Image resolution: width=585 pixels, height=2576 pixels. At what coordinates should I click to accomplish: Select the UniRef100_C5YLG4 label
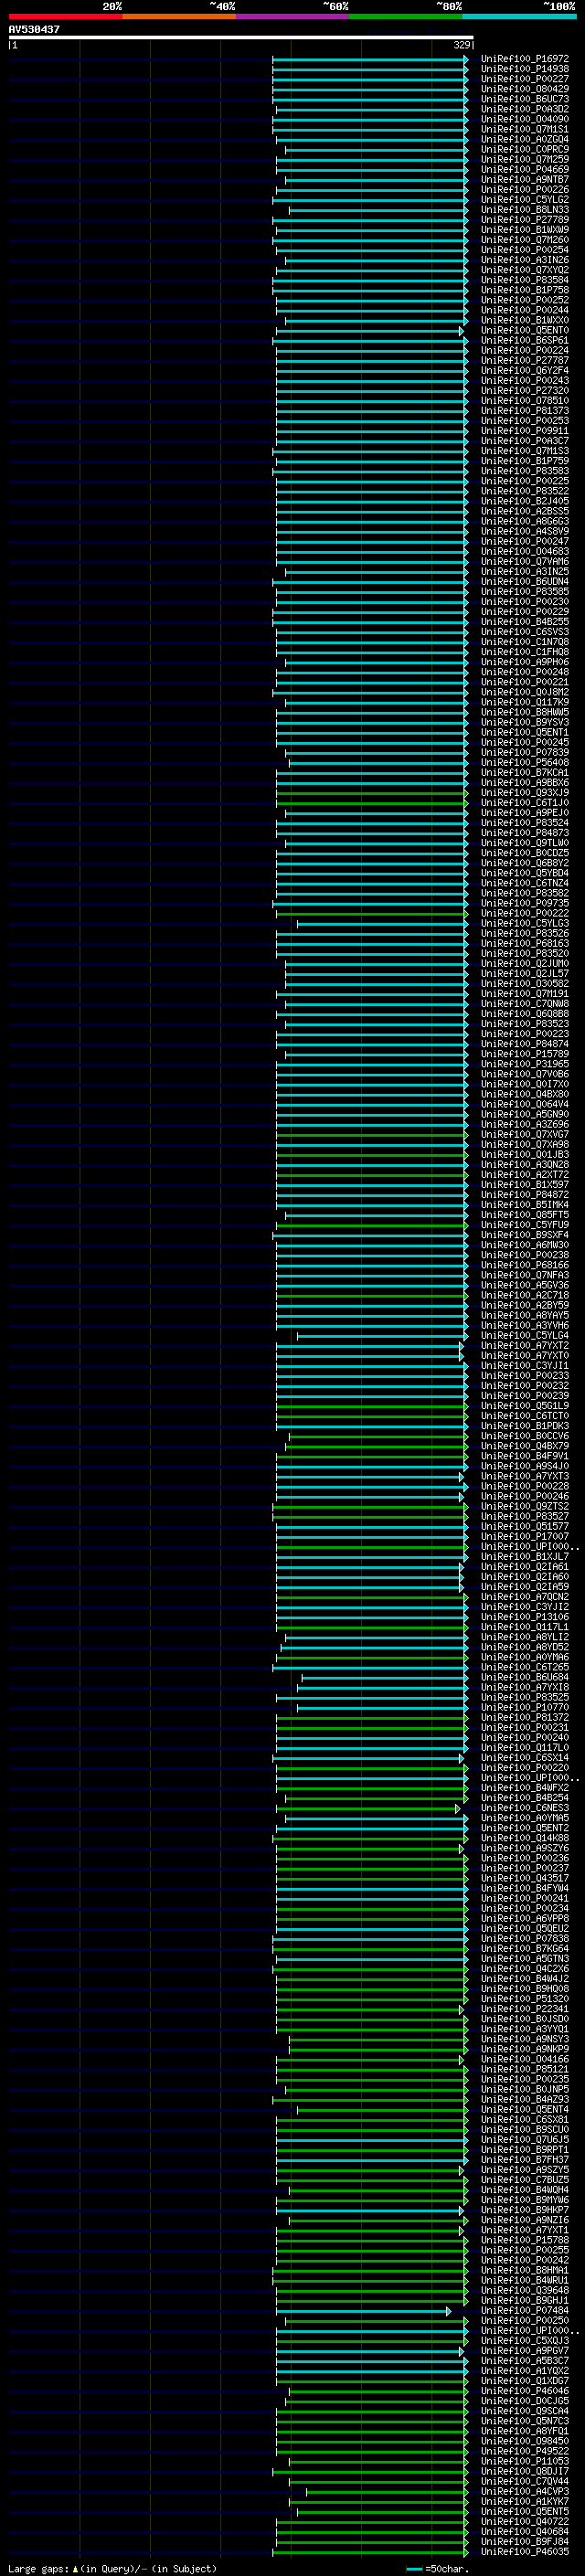point(524,1335)
